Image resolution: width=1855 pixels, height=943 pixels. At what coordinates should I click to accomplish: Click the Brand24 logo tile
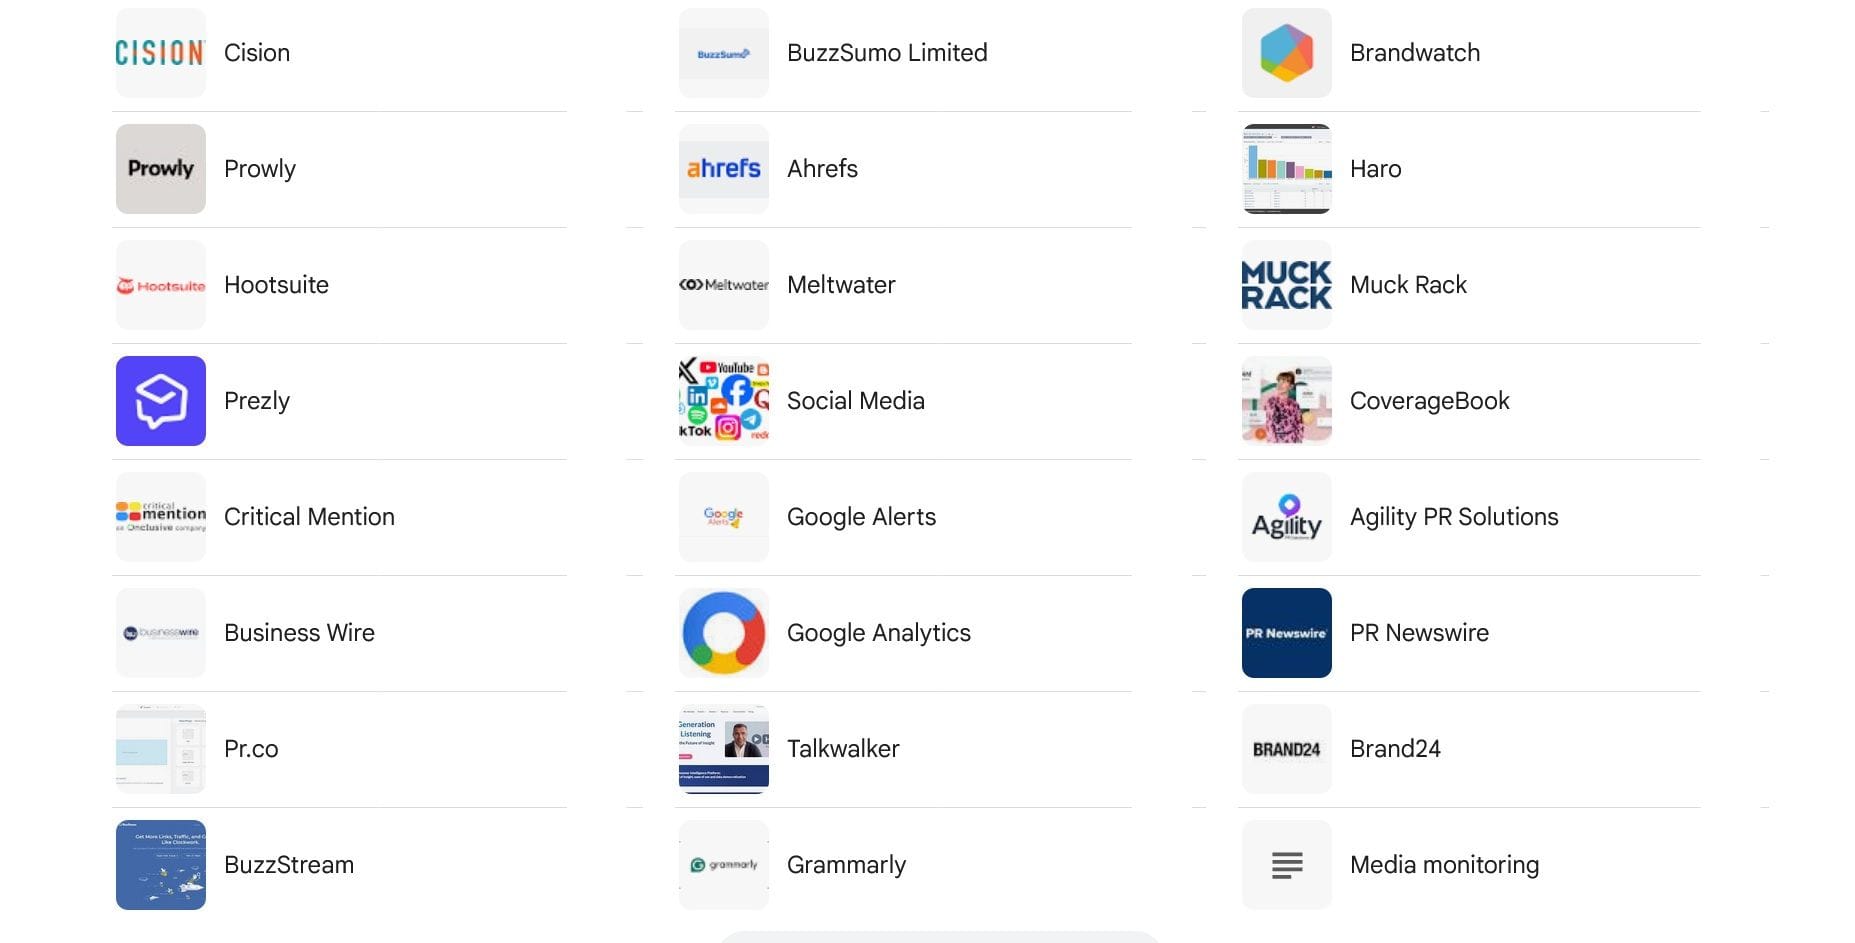tap(1286, 749)
